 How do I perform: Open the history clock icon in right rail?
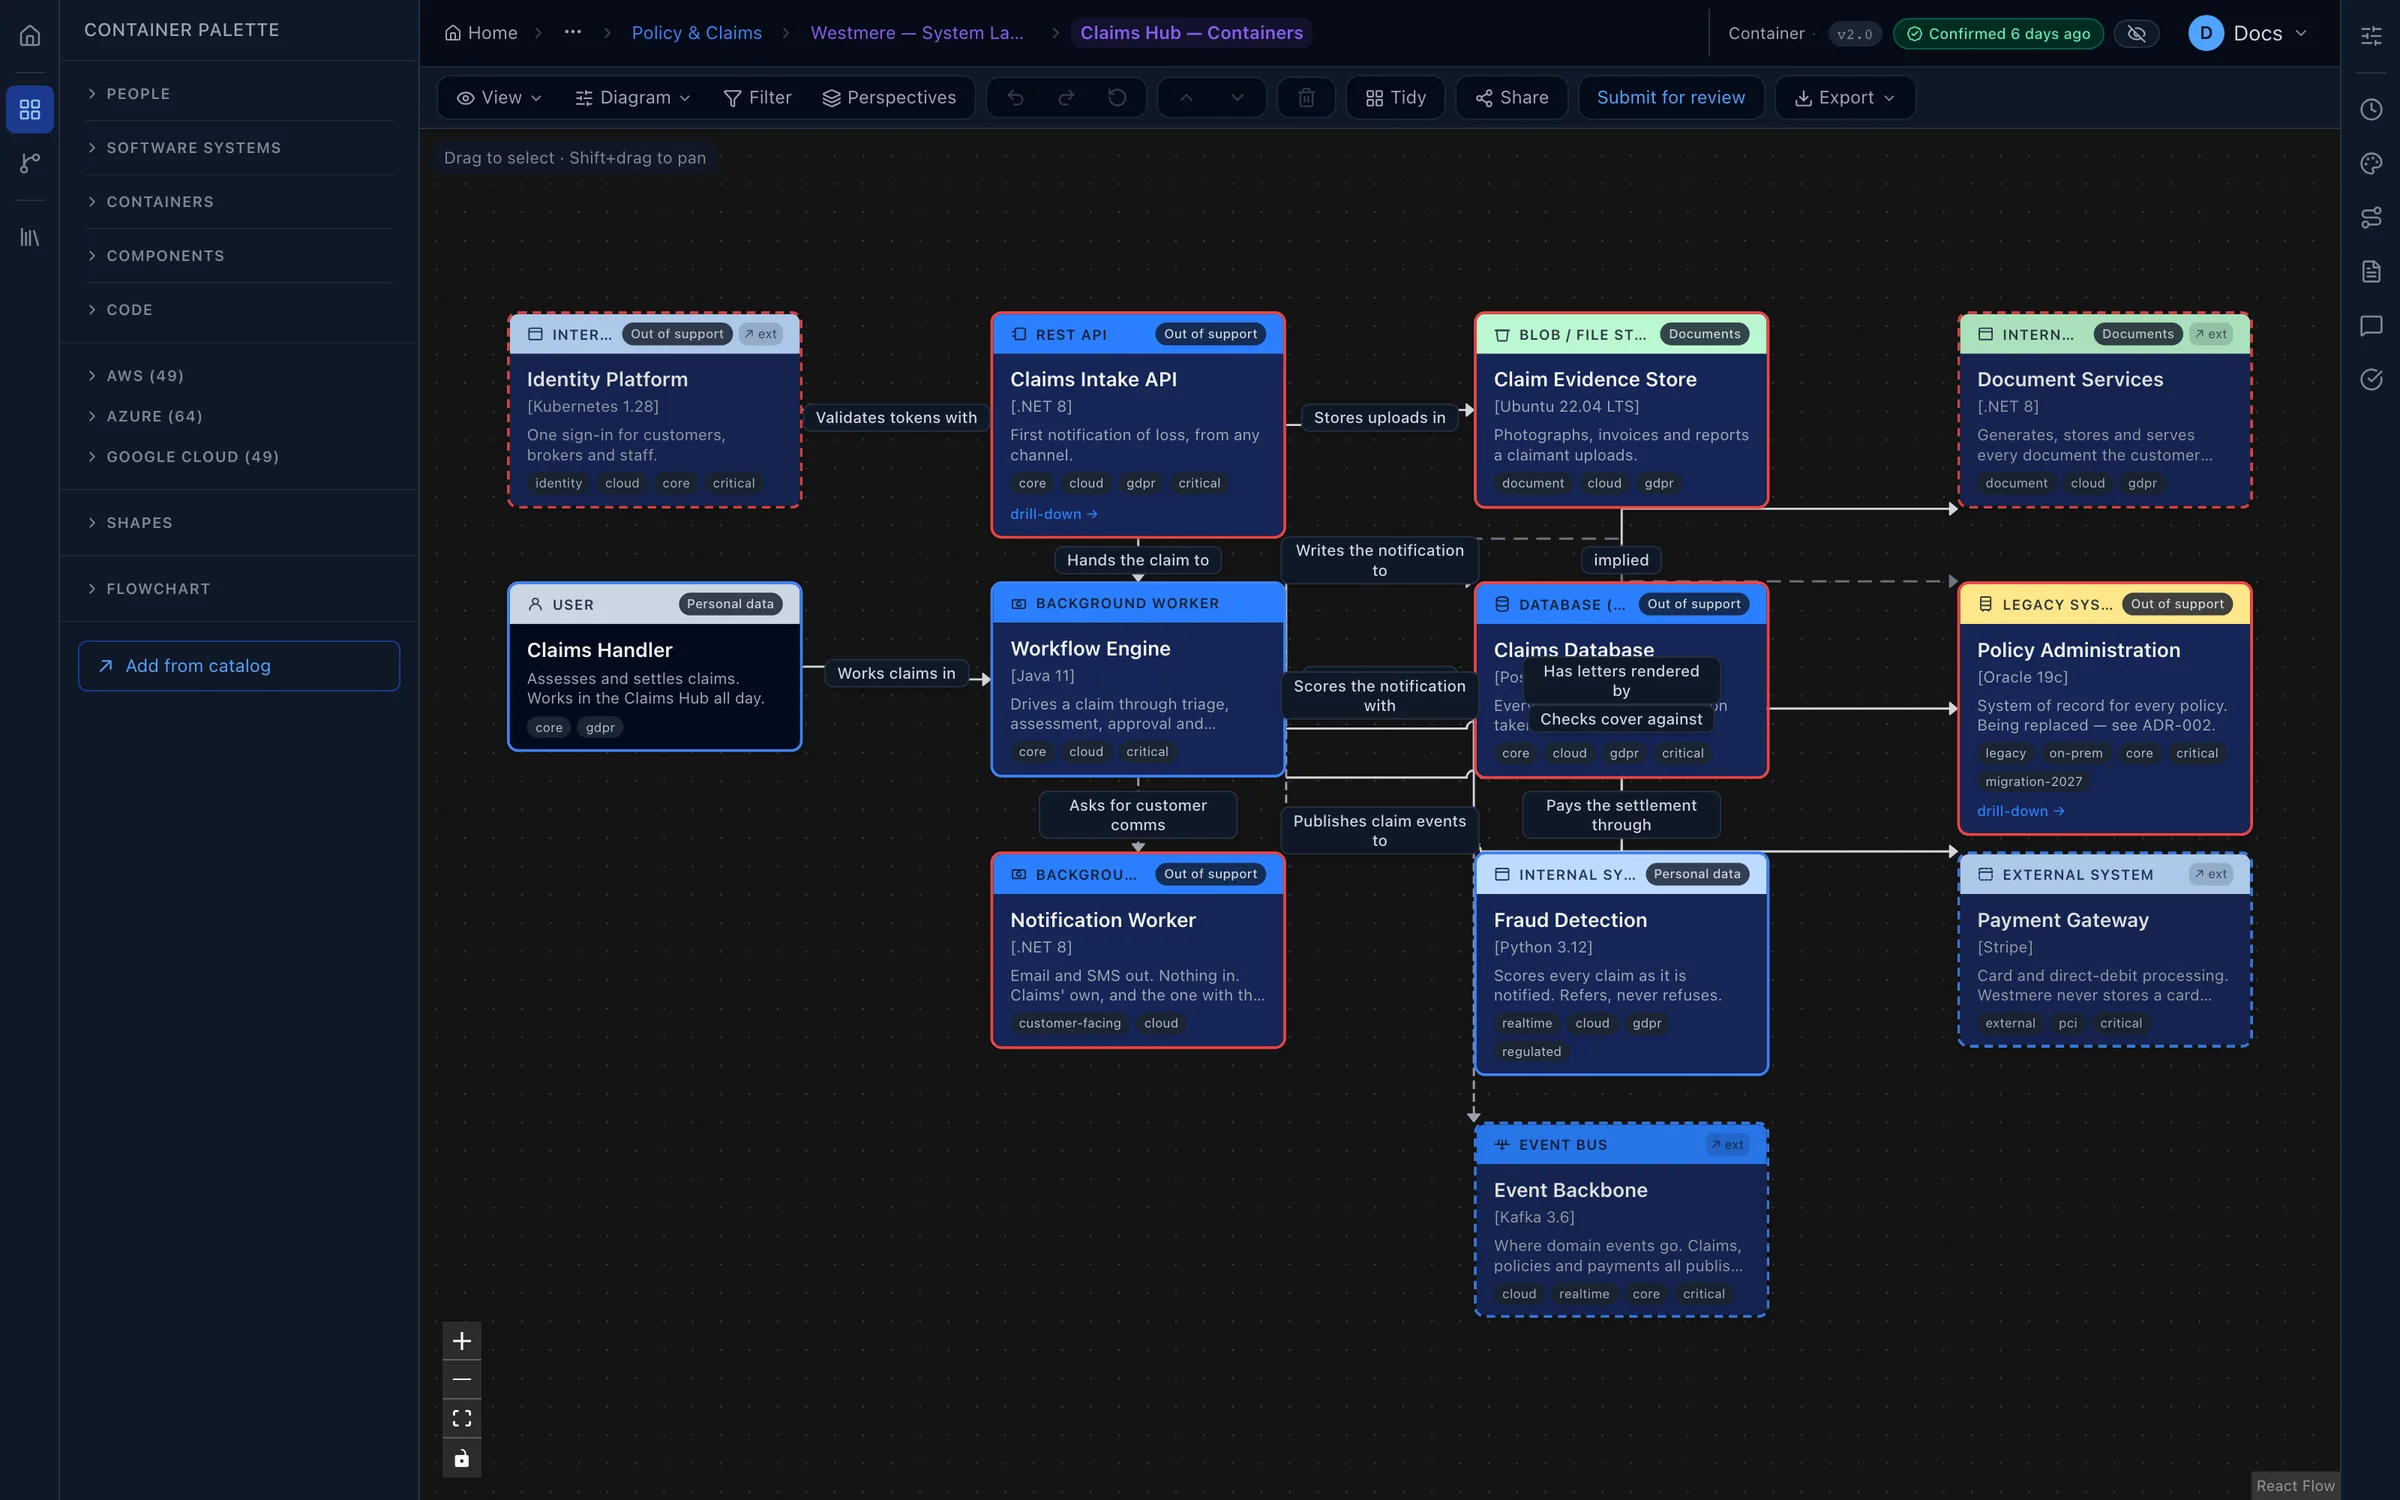[2371, 109]
